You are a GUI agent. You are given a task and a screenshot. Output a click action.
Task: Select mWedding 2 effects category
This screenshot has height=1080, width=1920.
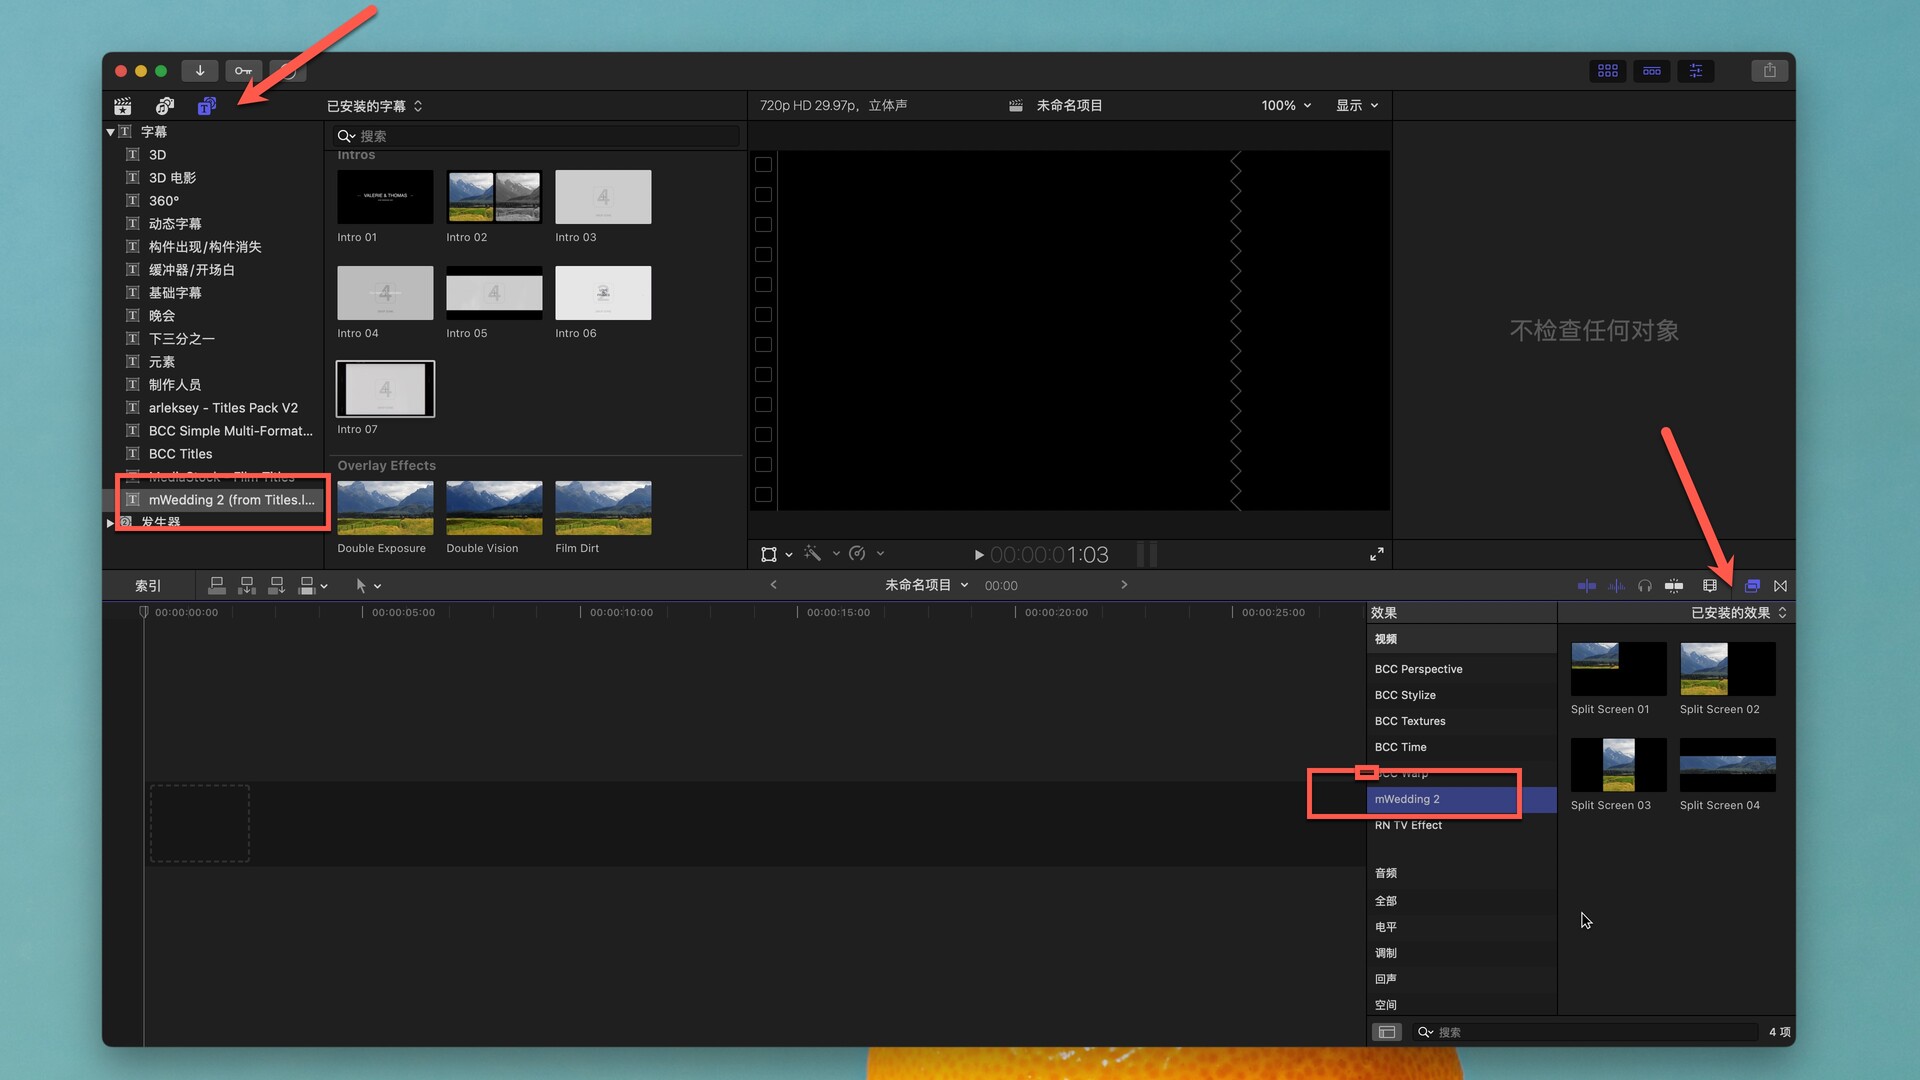click(x=1461, y=799)
